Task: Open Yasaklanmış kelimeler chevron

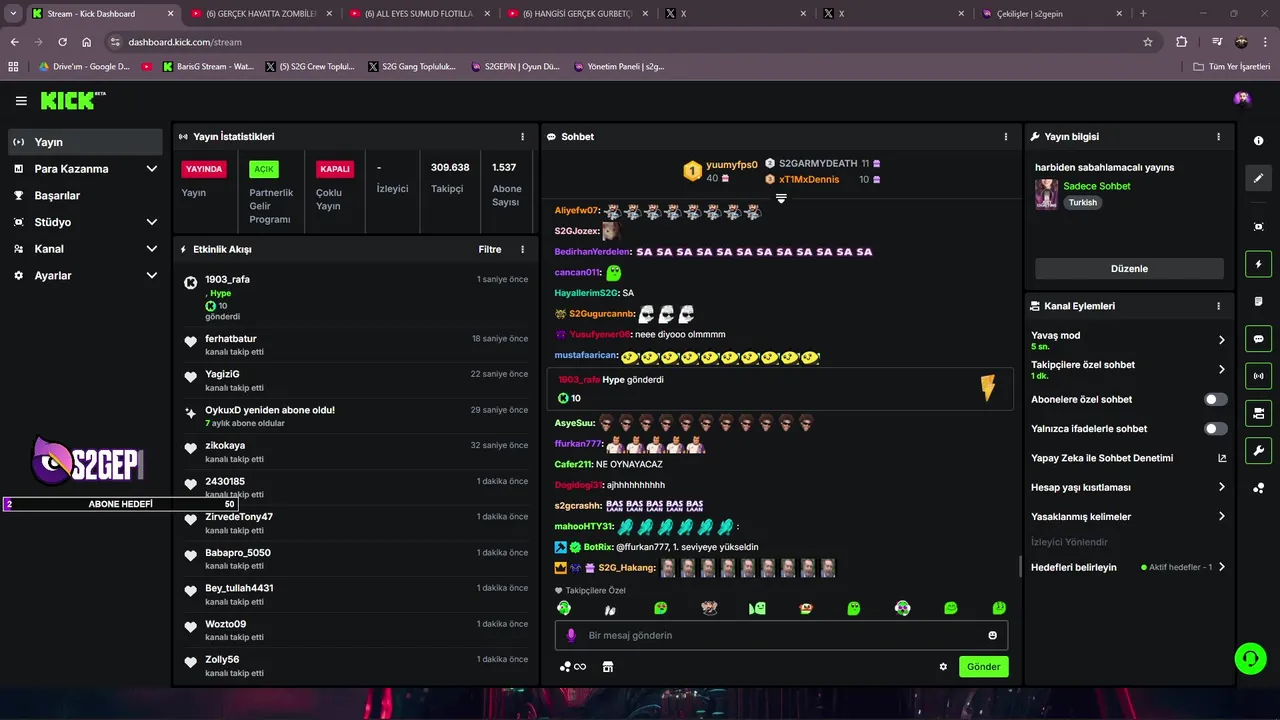Action: (x=1222, y=517)
